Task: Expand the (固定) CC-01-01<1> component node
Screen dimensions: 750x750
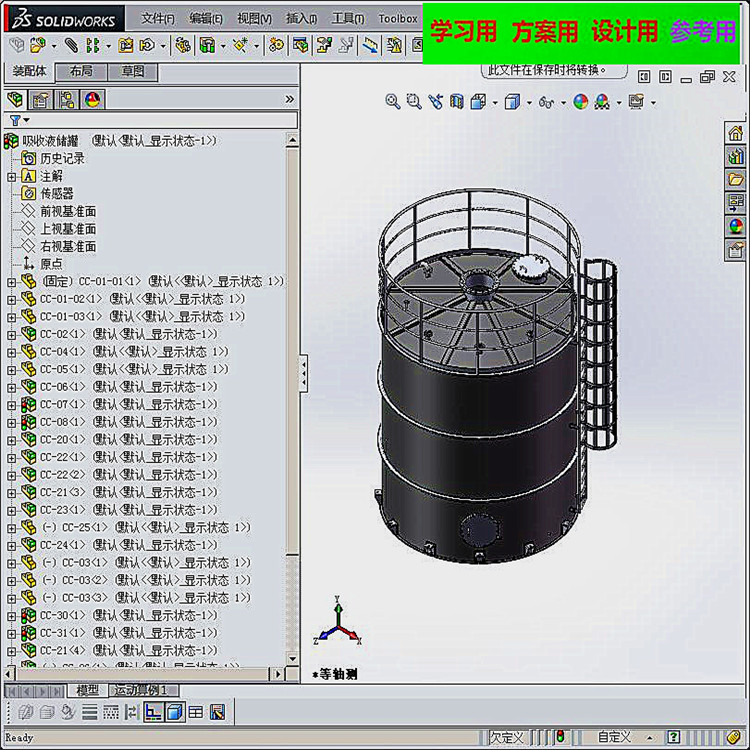Action: click(x=11, y=282)
